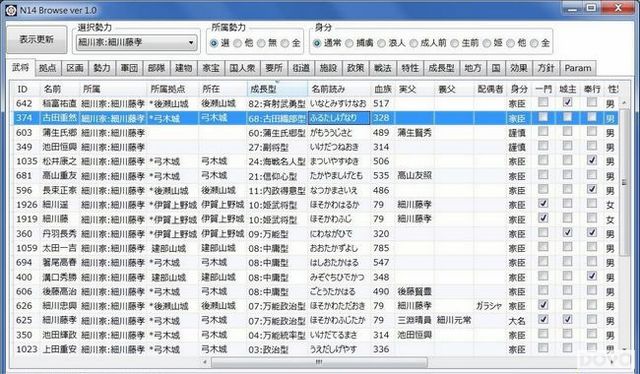The image size is (640, 374).
Task: Open the 家宝 tab
Action: pyautogui.click(x=211, y=68)
